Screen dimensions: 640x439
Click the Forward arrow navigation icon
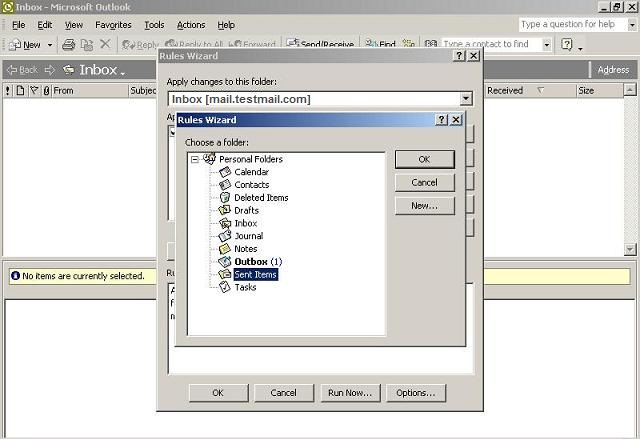click(50, 70)
